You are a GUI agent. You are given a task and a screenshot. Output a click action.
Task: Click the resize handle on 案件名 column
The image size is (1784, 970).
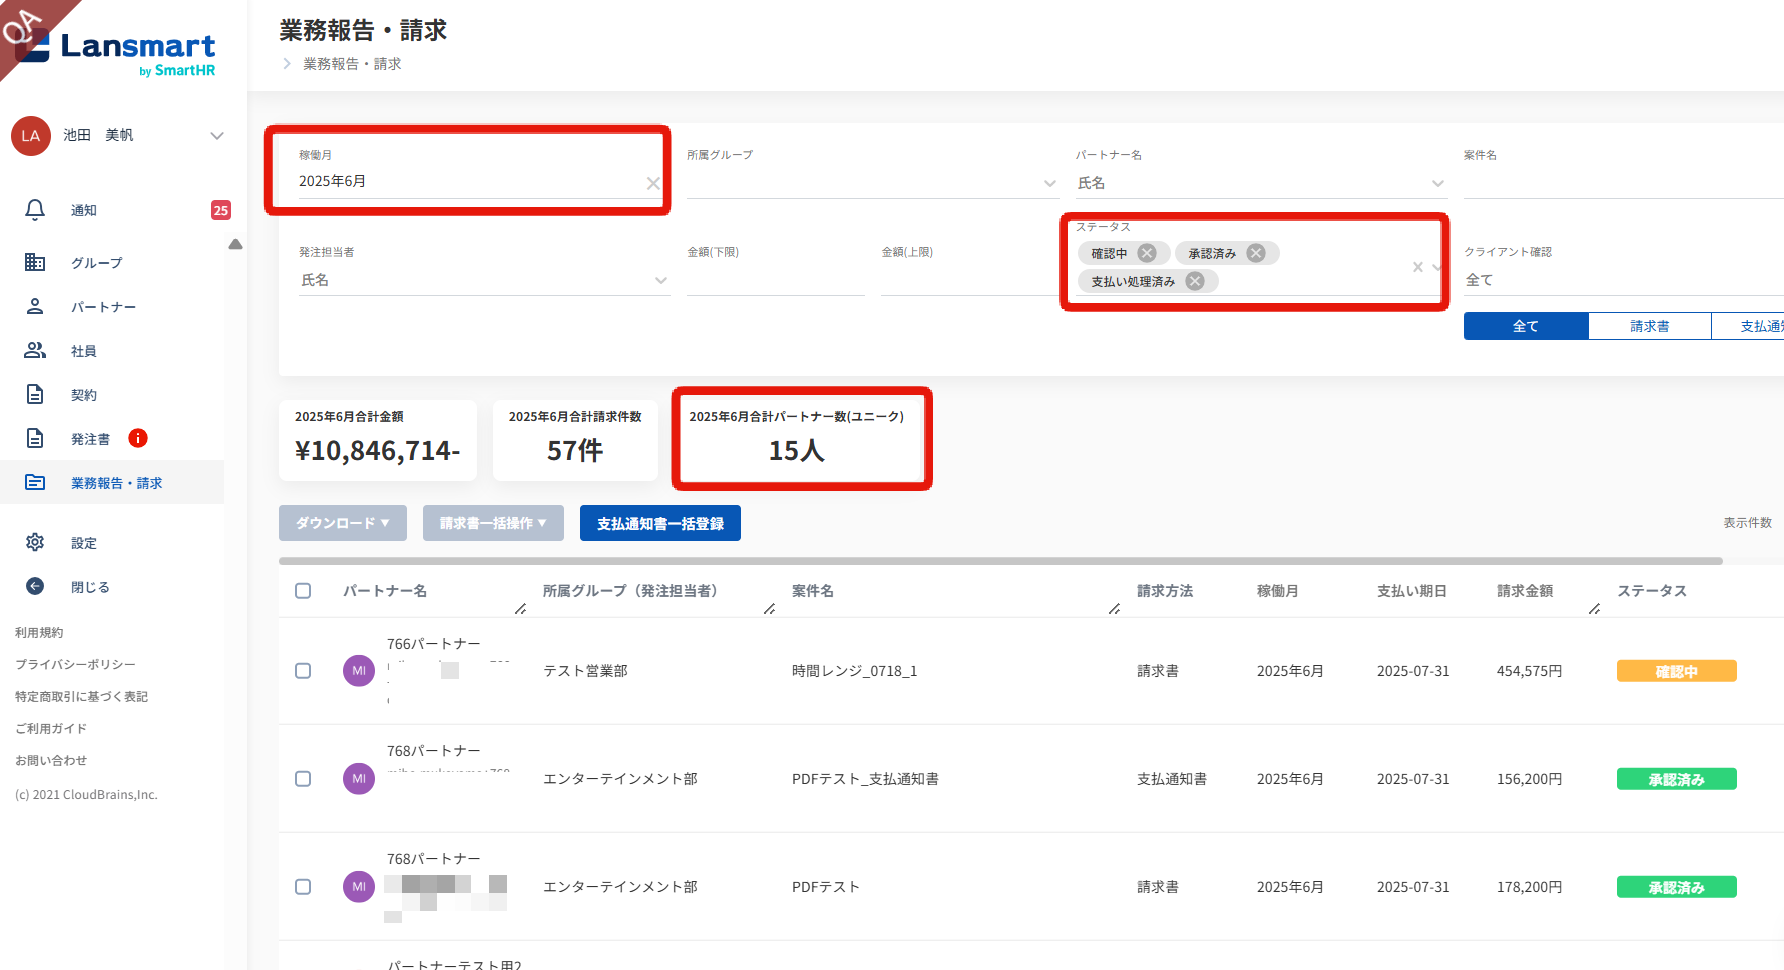coord(1114,609)
